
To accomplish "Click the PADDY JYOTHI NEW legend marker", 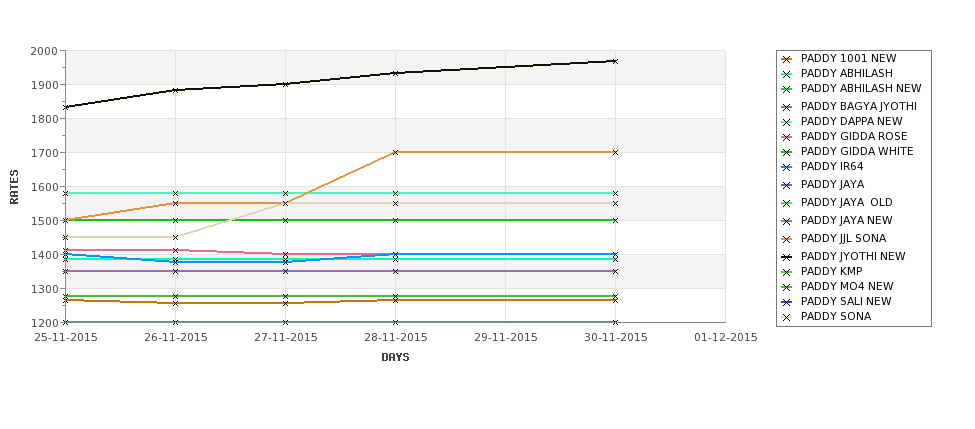I will (787, 257).
